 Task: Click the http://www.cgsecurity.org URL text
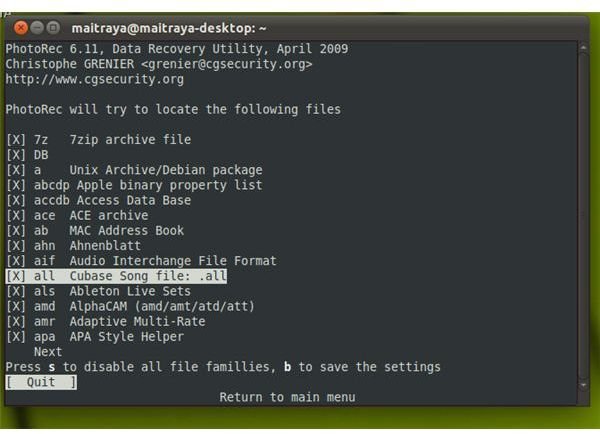[x=95, y=79]
